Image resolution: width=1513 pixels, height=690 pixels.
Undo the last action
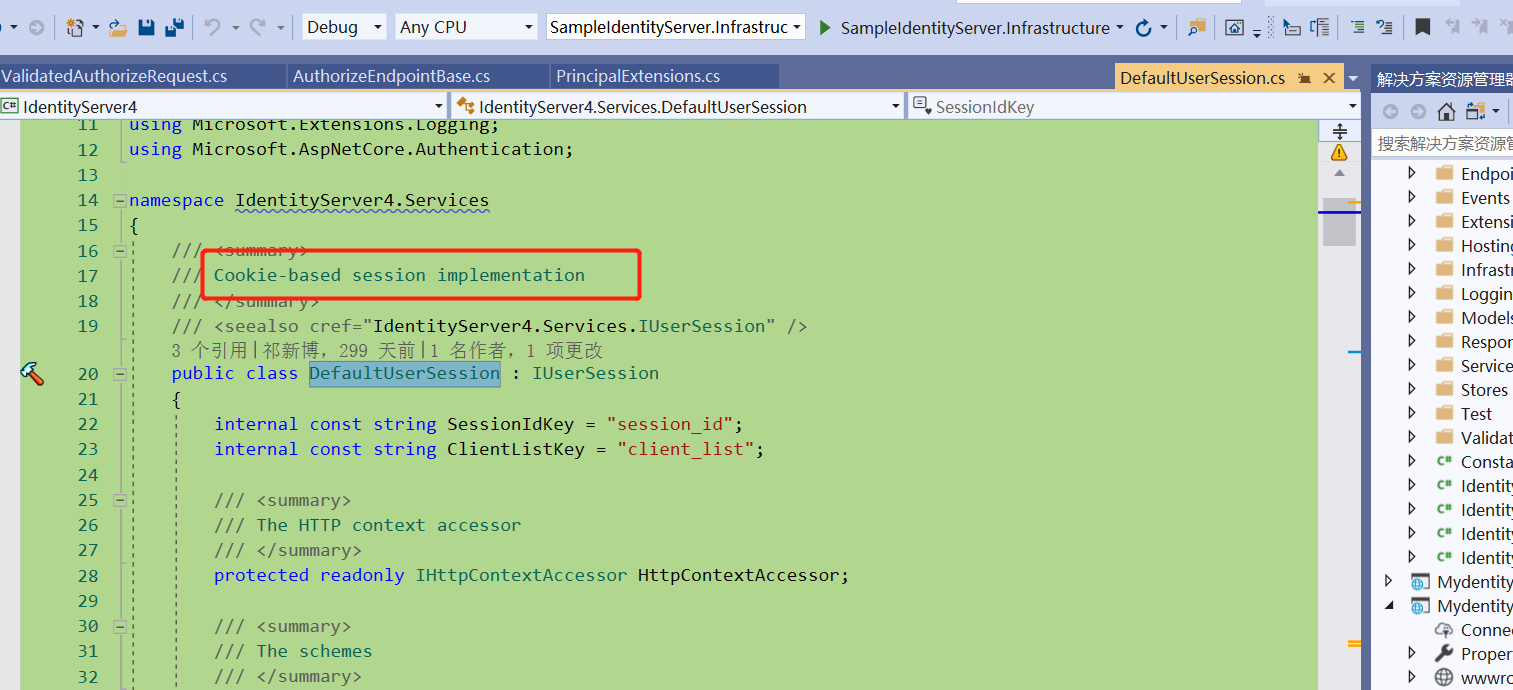pos(212,27)
